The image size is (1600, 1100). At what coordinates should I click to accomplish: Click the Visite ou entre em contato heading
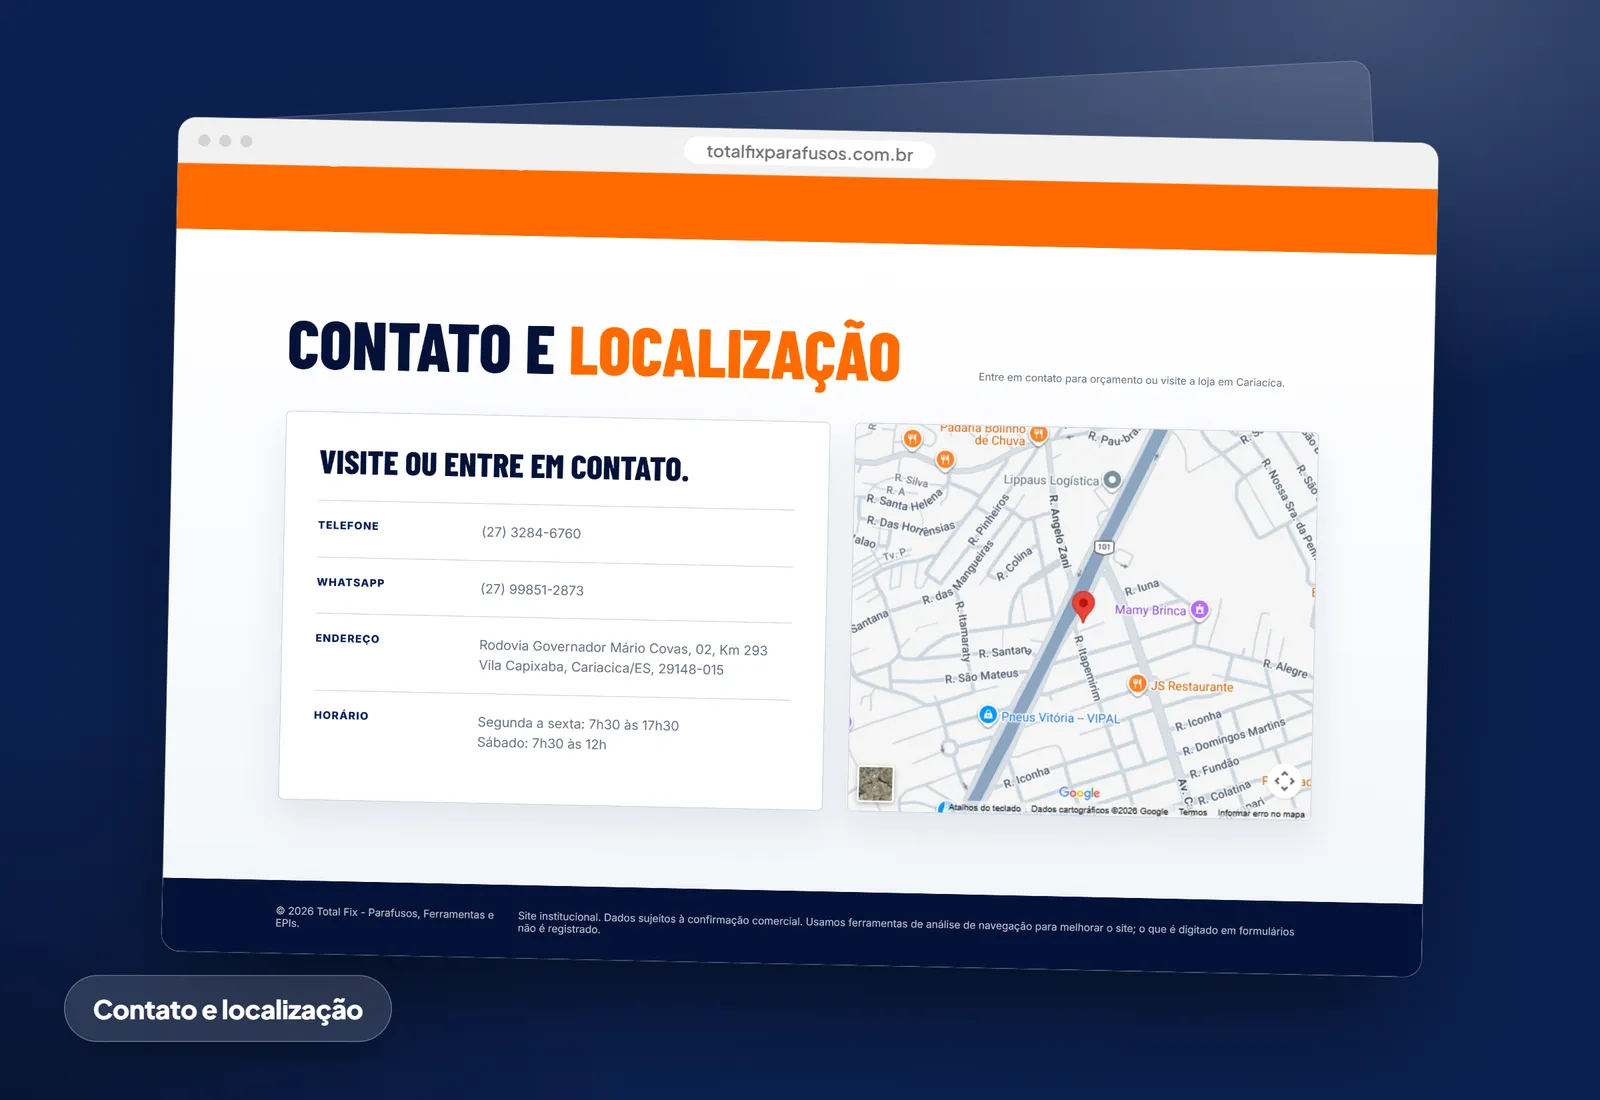click(504, 466)
